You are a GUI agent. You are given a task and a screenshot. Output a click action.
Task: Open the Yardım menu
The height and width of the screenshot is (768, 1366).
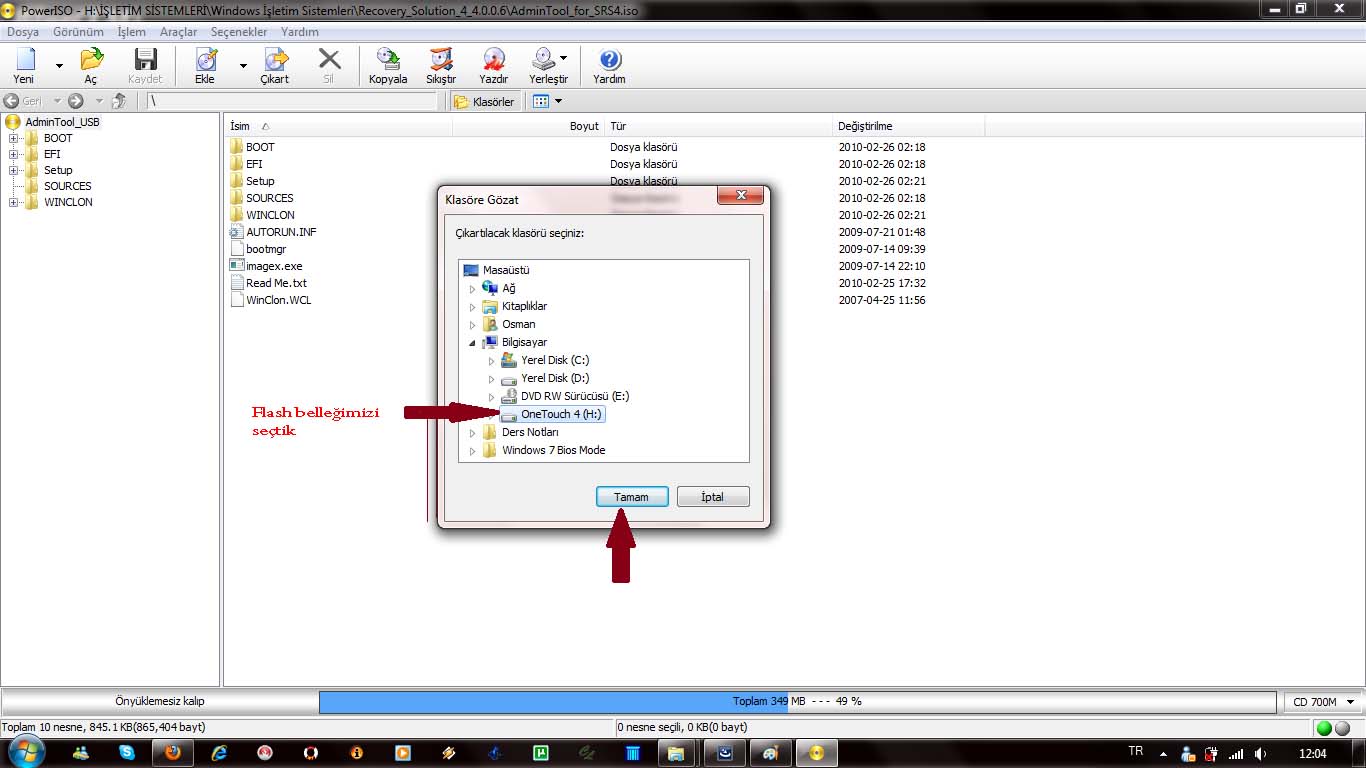click(x=300, y=32)
